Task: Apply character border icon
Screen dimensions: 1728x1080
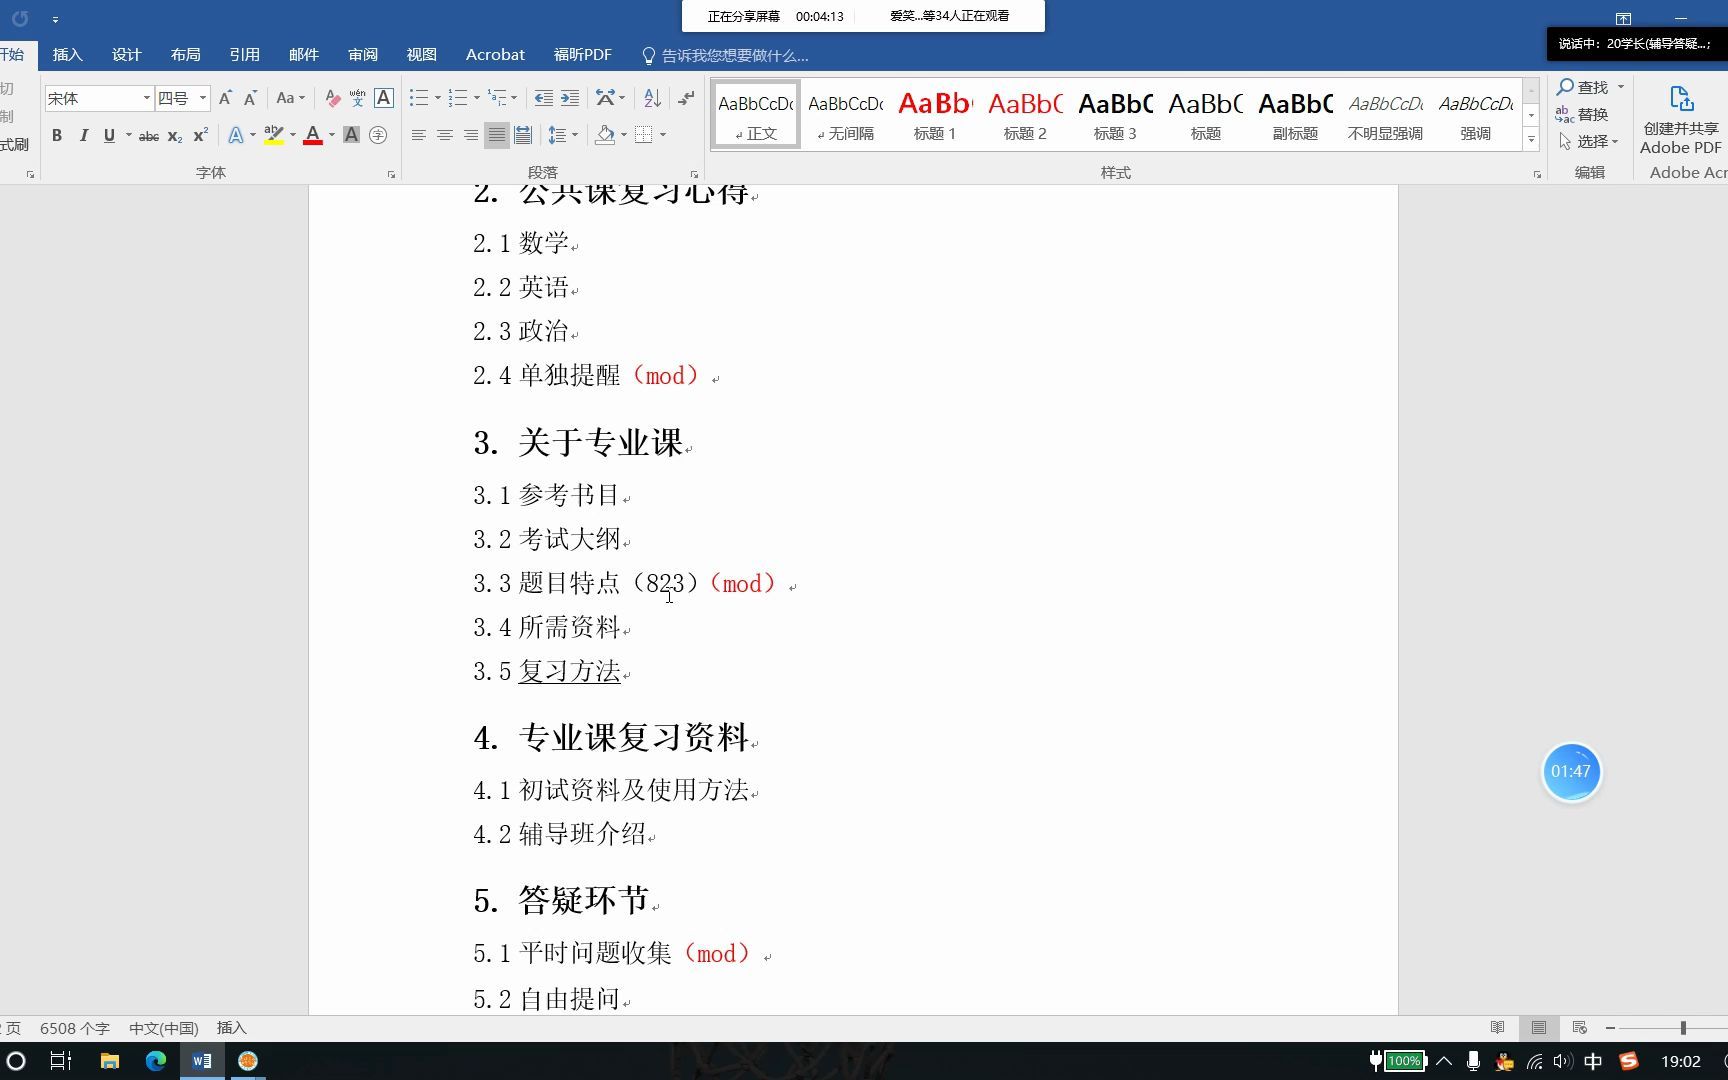Action: coord(383,98)
